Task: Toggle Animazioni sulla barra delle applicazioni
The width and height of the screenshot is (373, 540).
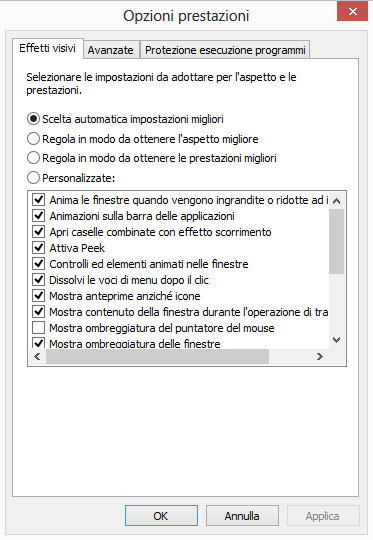Action: 38,216
